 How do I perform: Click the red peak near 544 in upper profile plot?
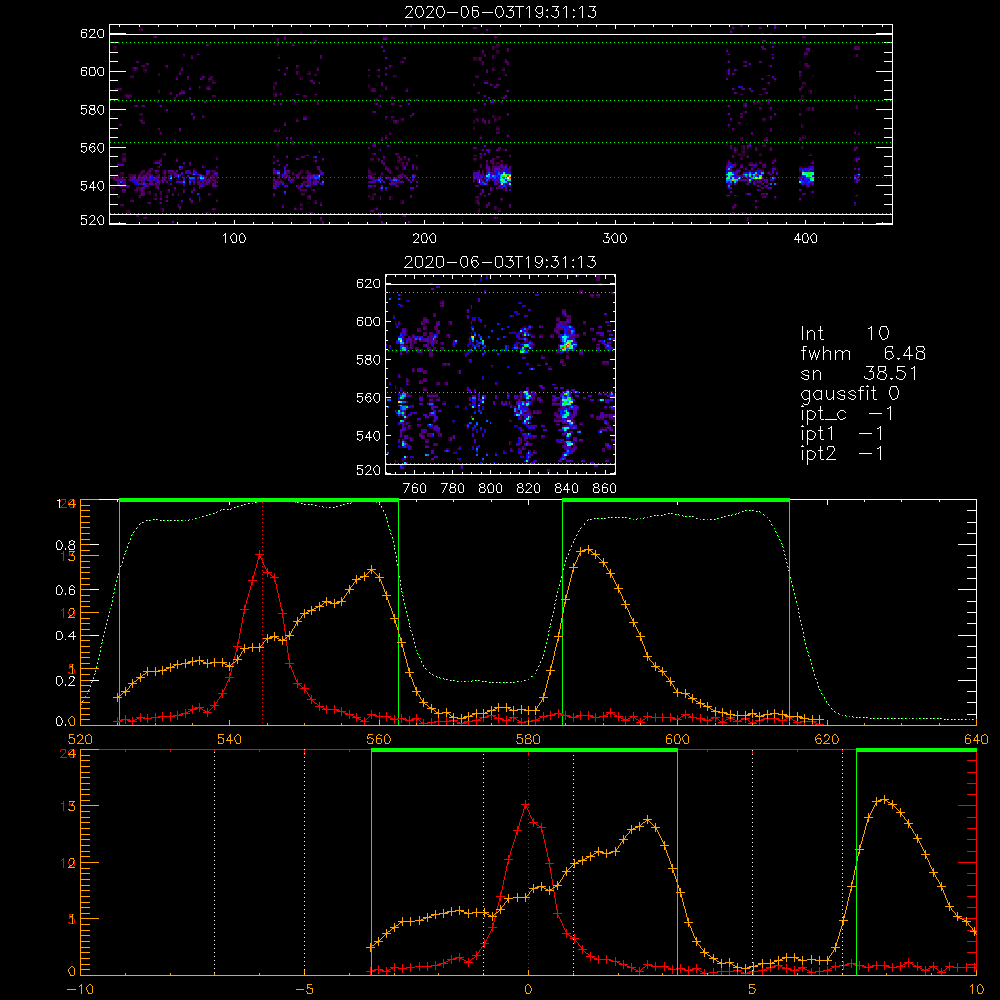pyautogui.click(x=260, y=555)
